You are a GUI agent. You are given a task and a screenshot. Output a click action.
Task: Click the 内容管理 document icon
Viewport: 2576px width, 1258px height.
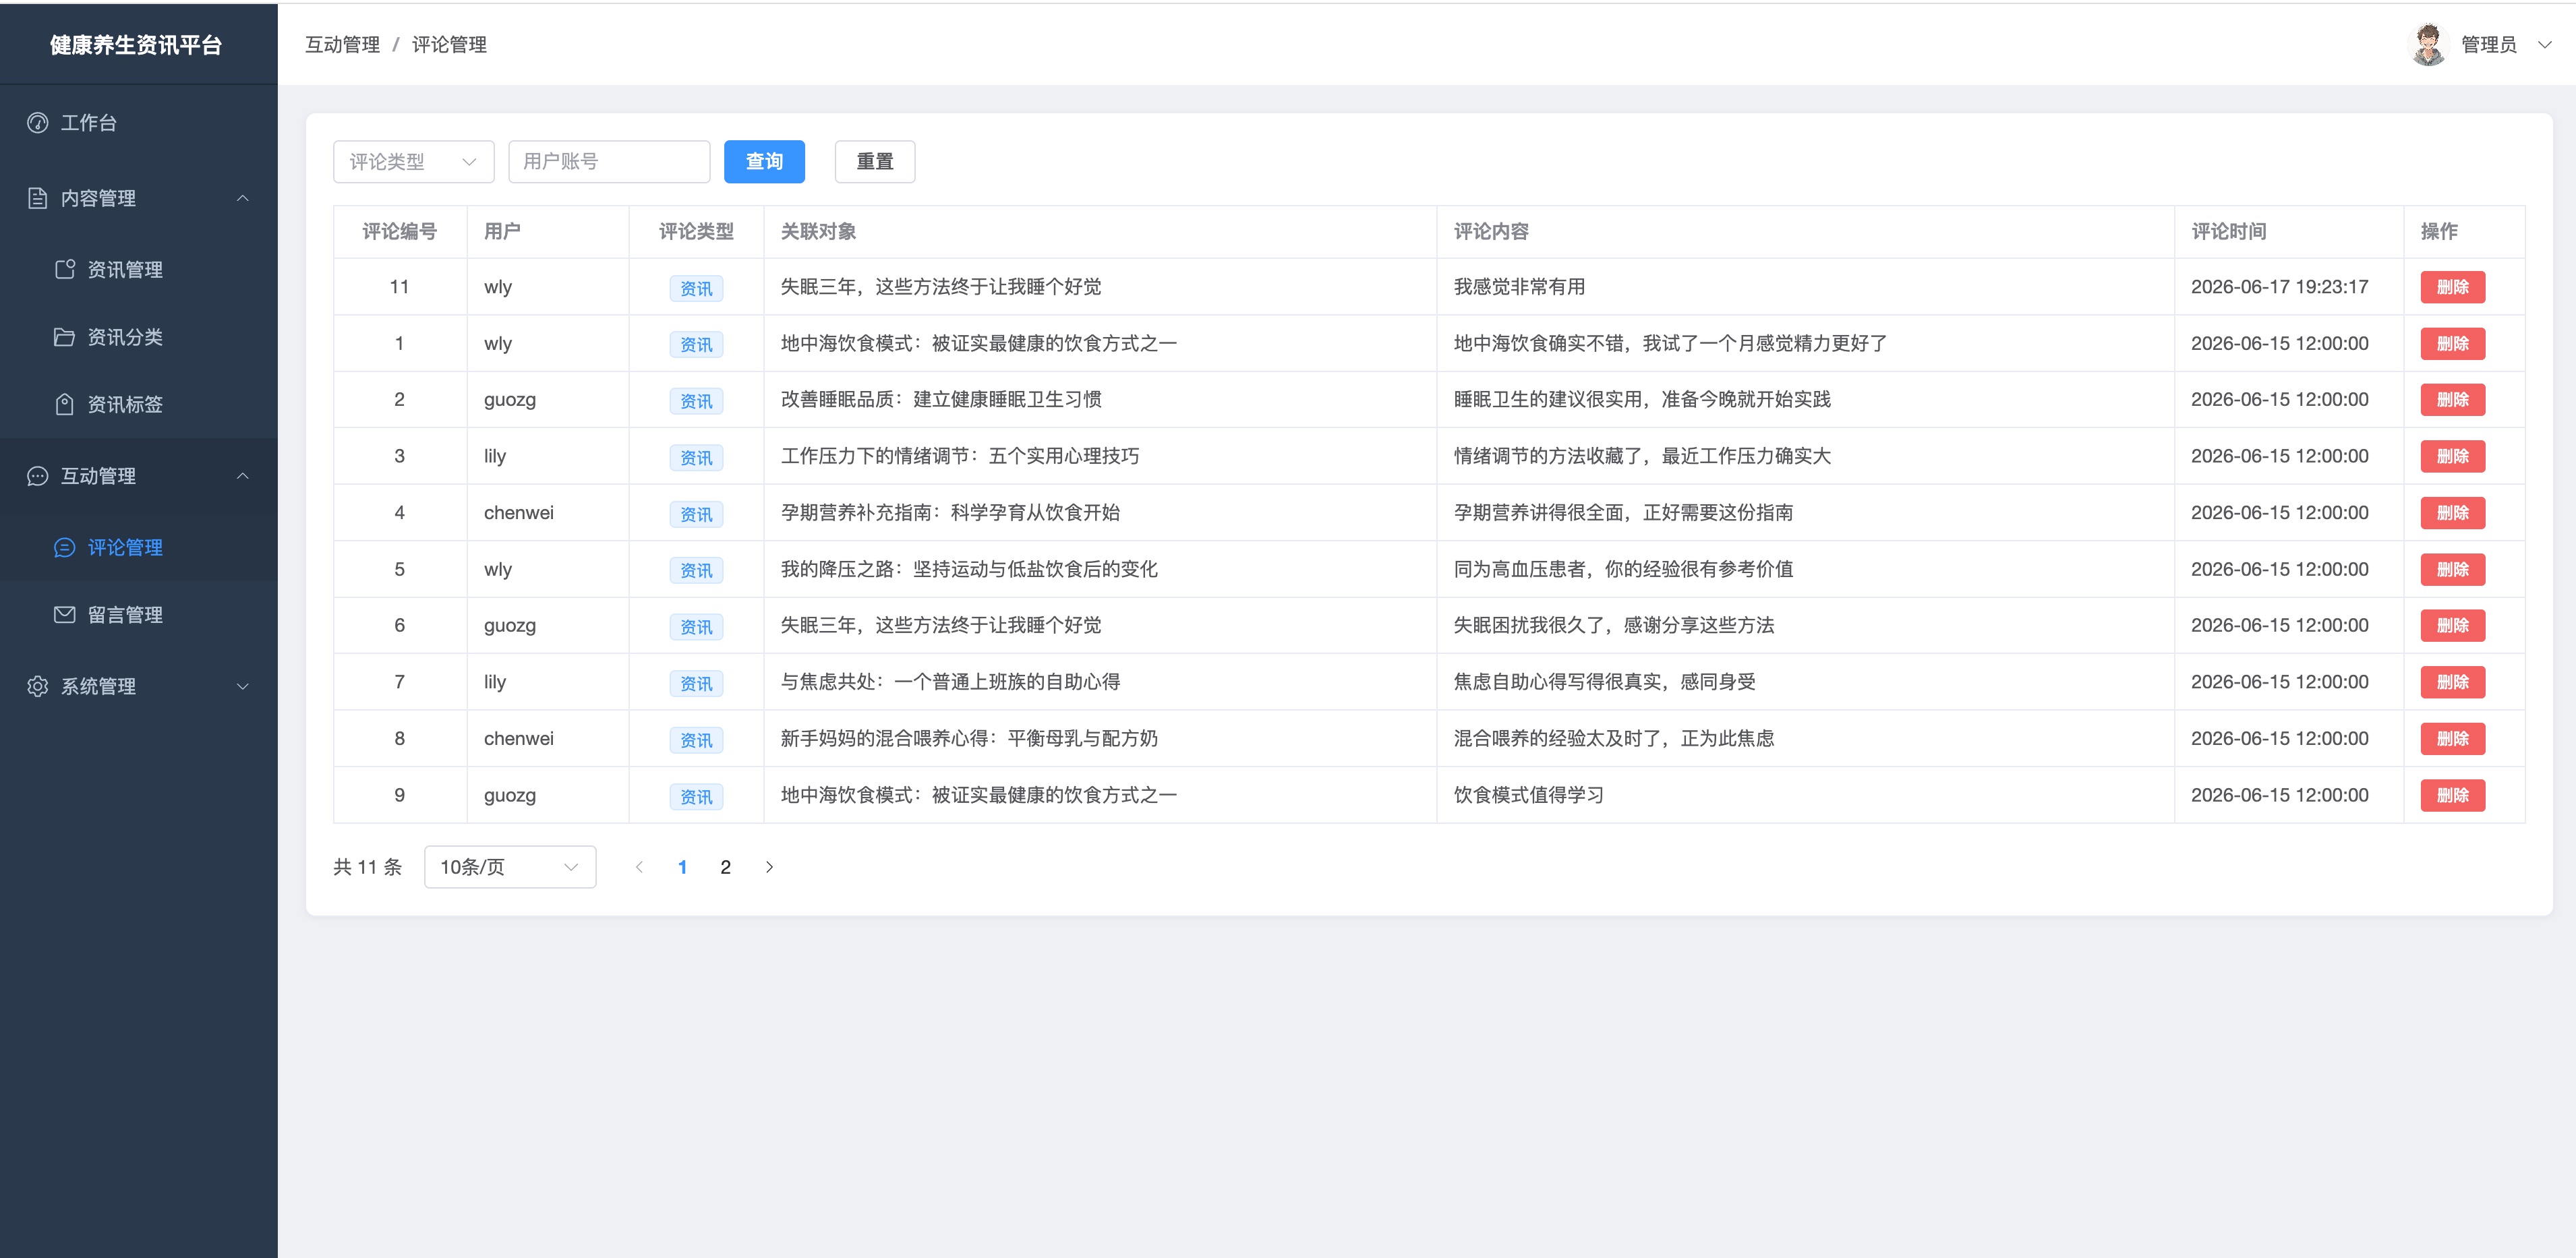(x=38, y=198)
